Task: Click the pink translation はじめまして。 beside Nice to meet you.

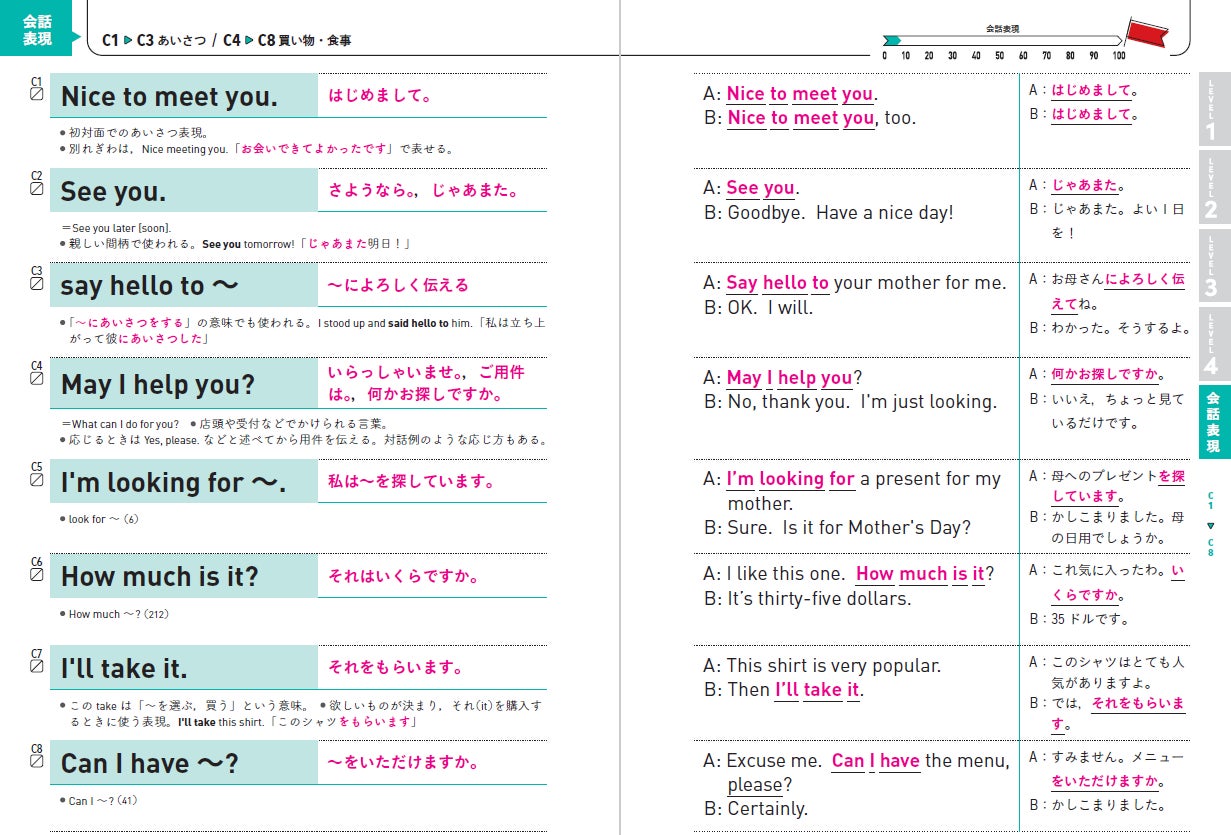Action: pyautogui.click(x=380, y=96)
